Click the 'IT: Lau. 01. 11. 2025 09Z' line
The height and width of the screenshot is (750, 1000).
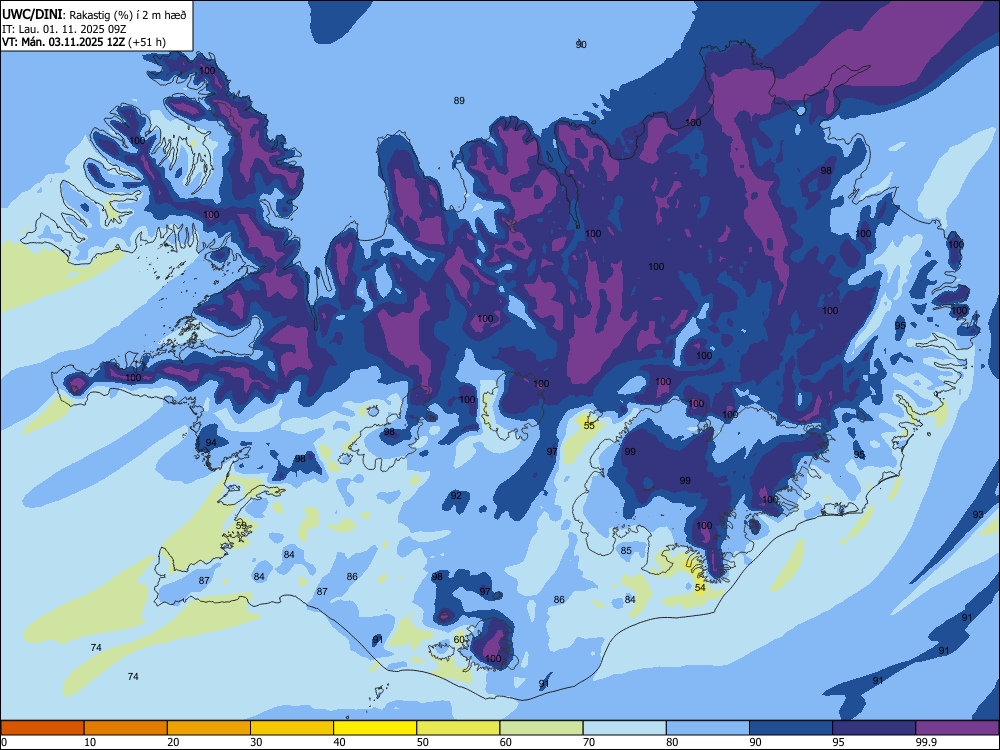click(64, 29)
